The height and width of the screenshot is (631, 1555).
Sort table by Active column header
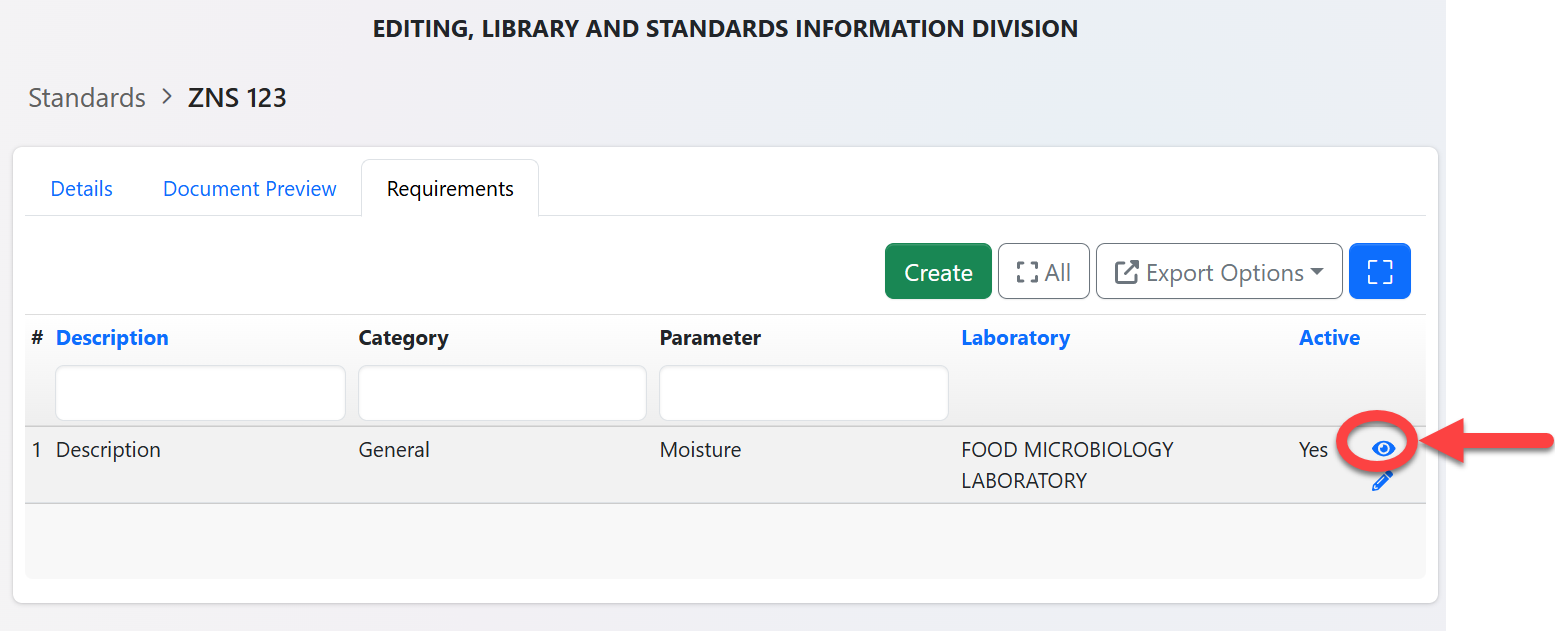(x=1329, y=338)
